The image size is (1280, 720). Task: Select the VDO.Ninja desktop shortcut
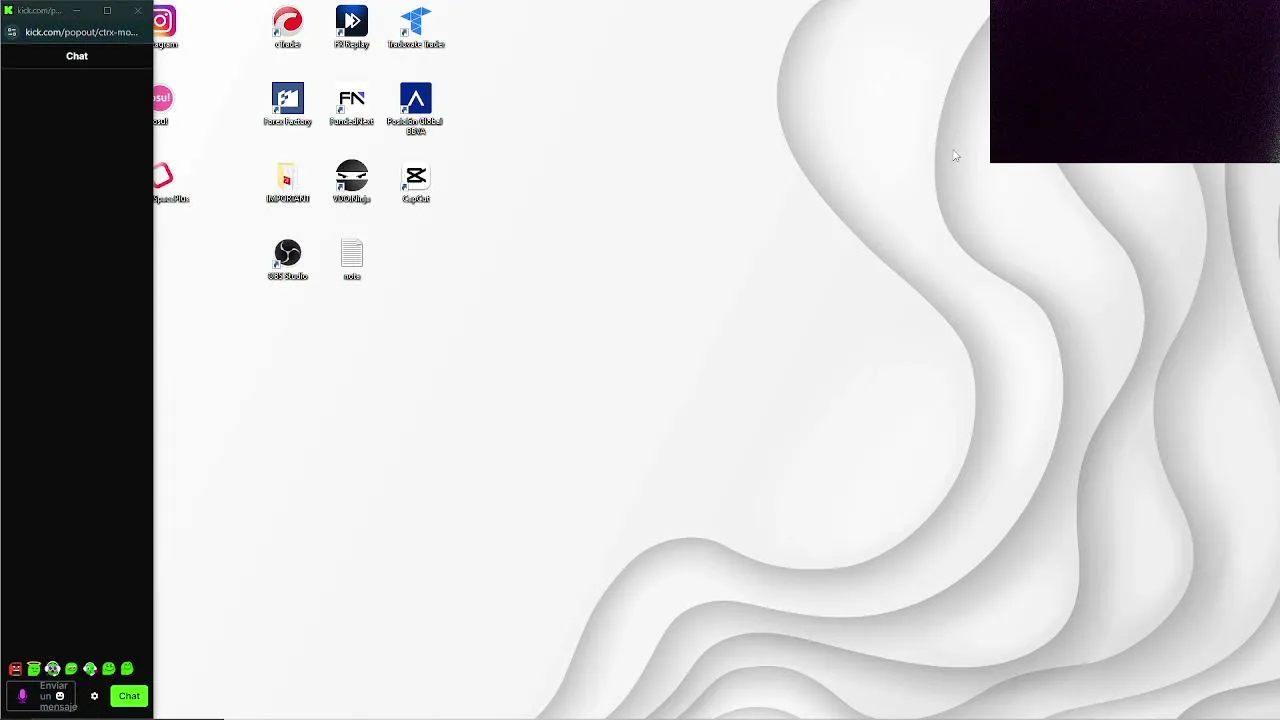(x=351, y=182)
